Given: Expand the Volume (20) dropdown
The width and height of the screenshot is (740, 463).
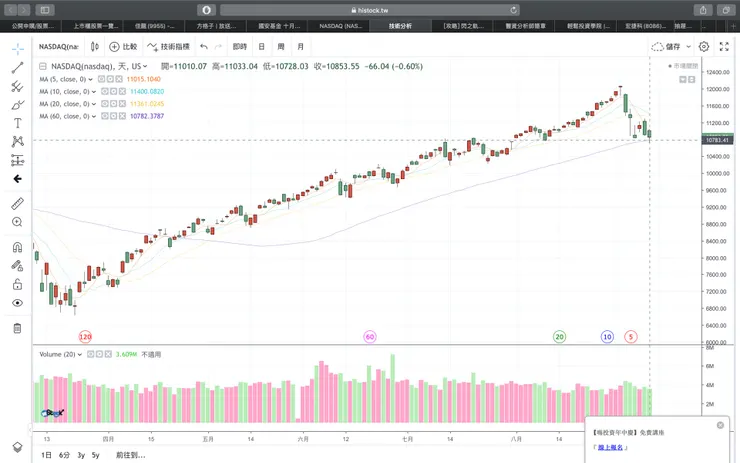Looking at the screenshot, I should (x=79, y=354).
